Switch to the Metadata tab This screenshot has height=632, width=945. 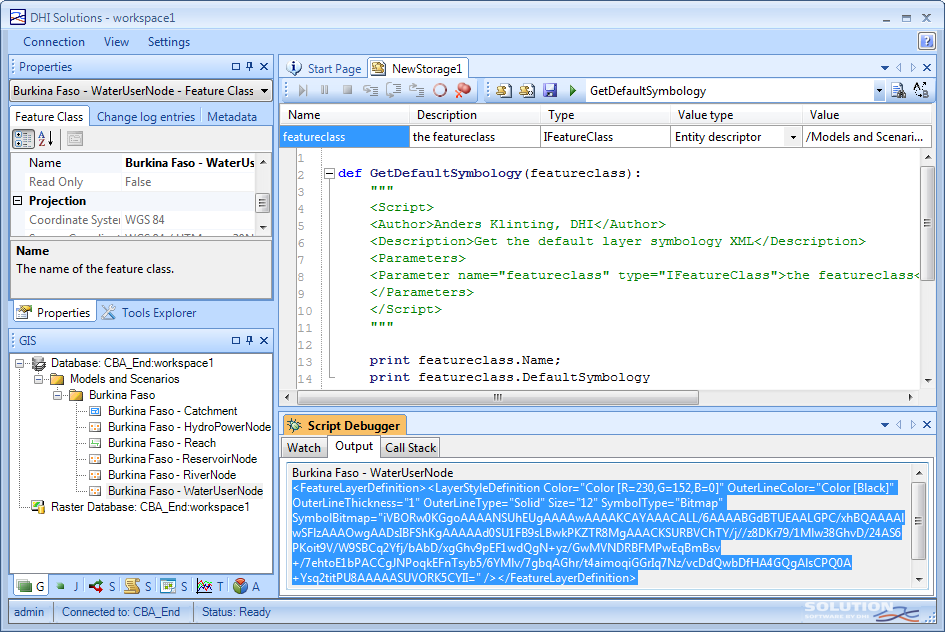point(233,116)
